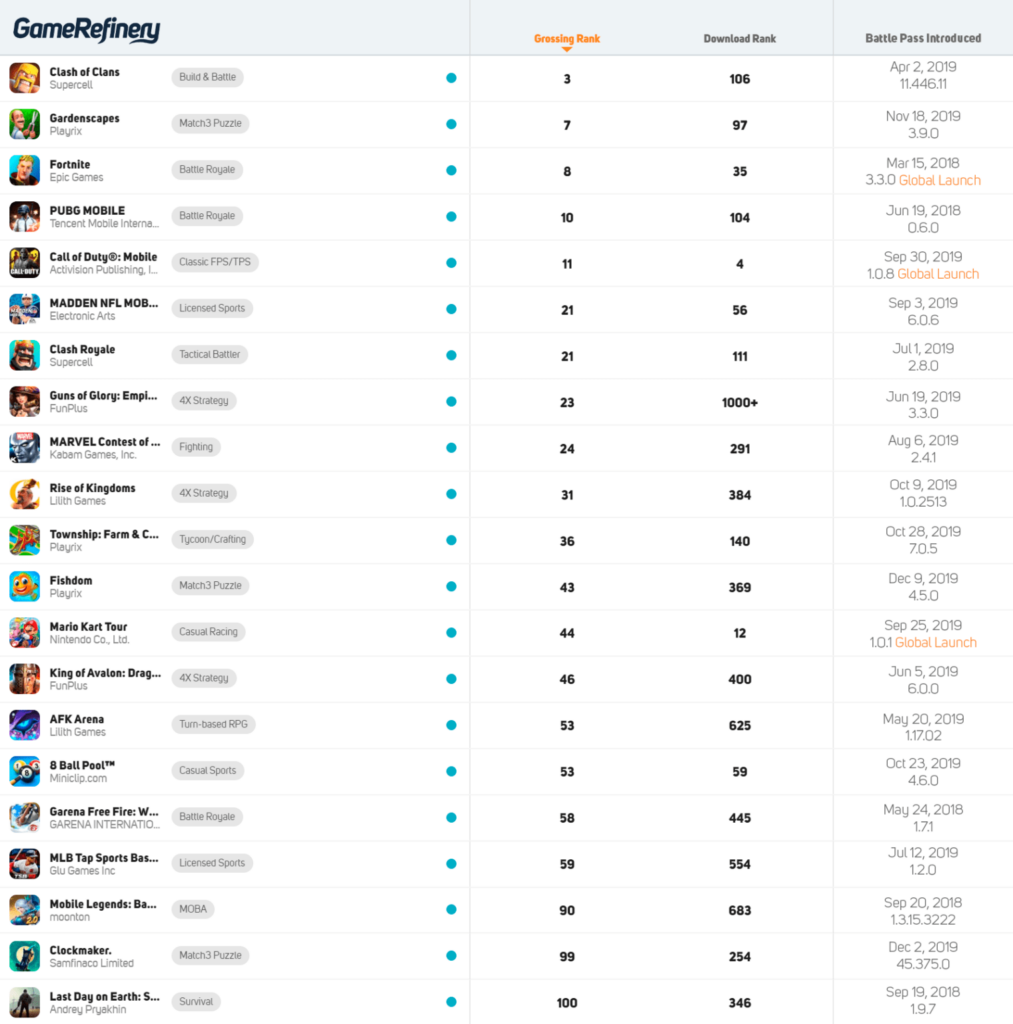Open the Clash of Clans game icon
The height and width of the screenshot is (1024, 1013).
click(x=24, y=78)
